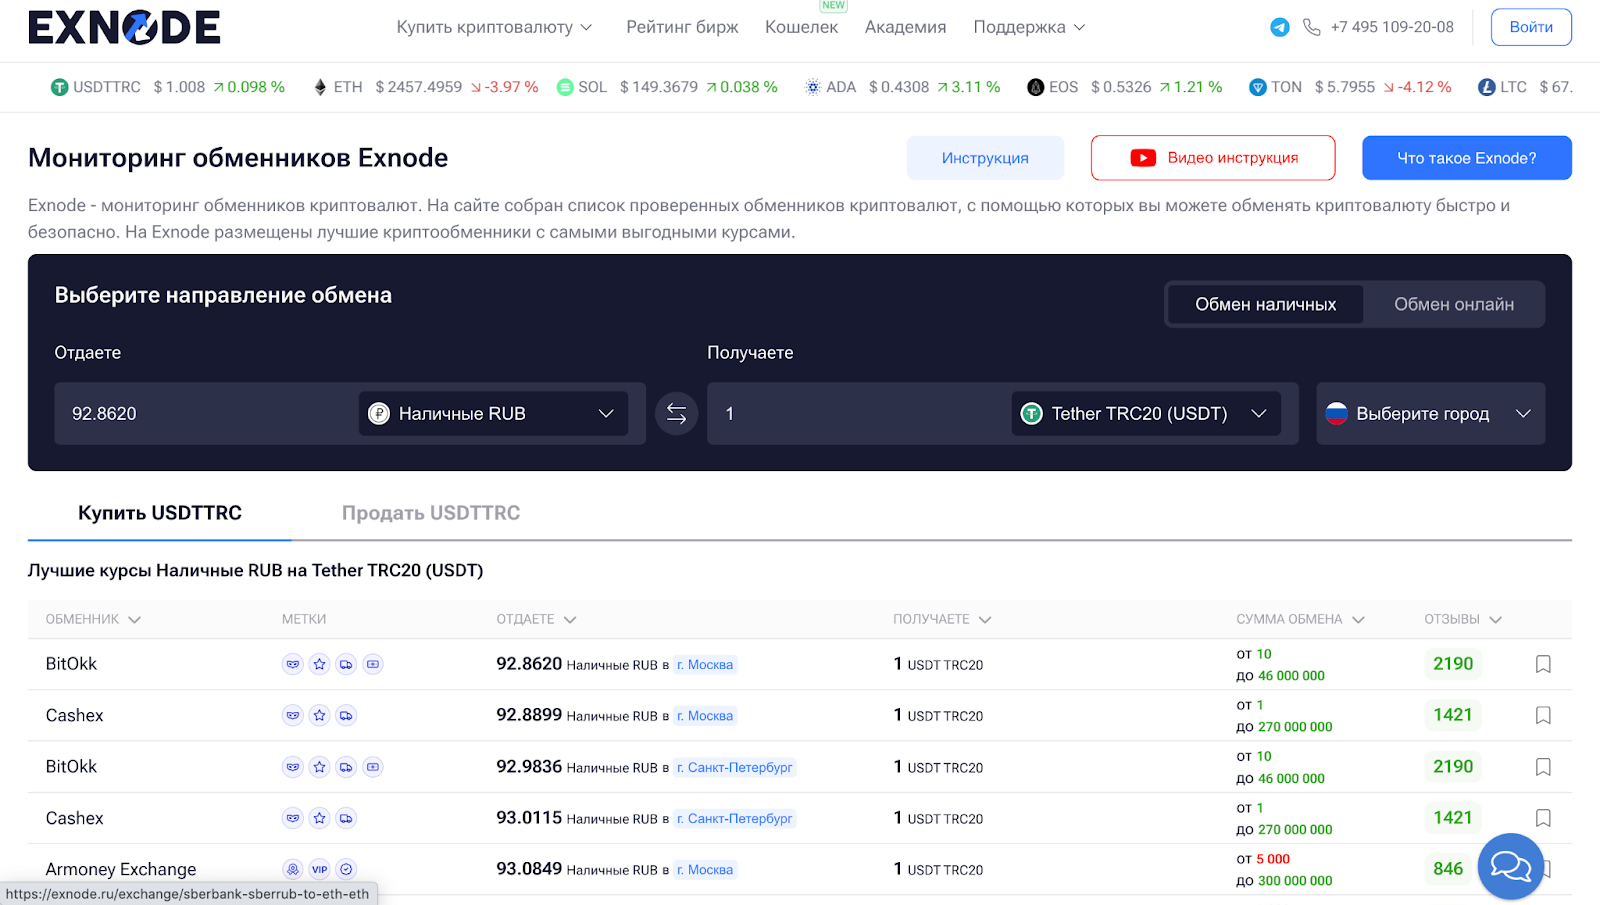Click the Что такое Exnode? button
Screen dimensions: 1600x905
(1467, 158)
